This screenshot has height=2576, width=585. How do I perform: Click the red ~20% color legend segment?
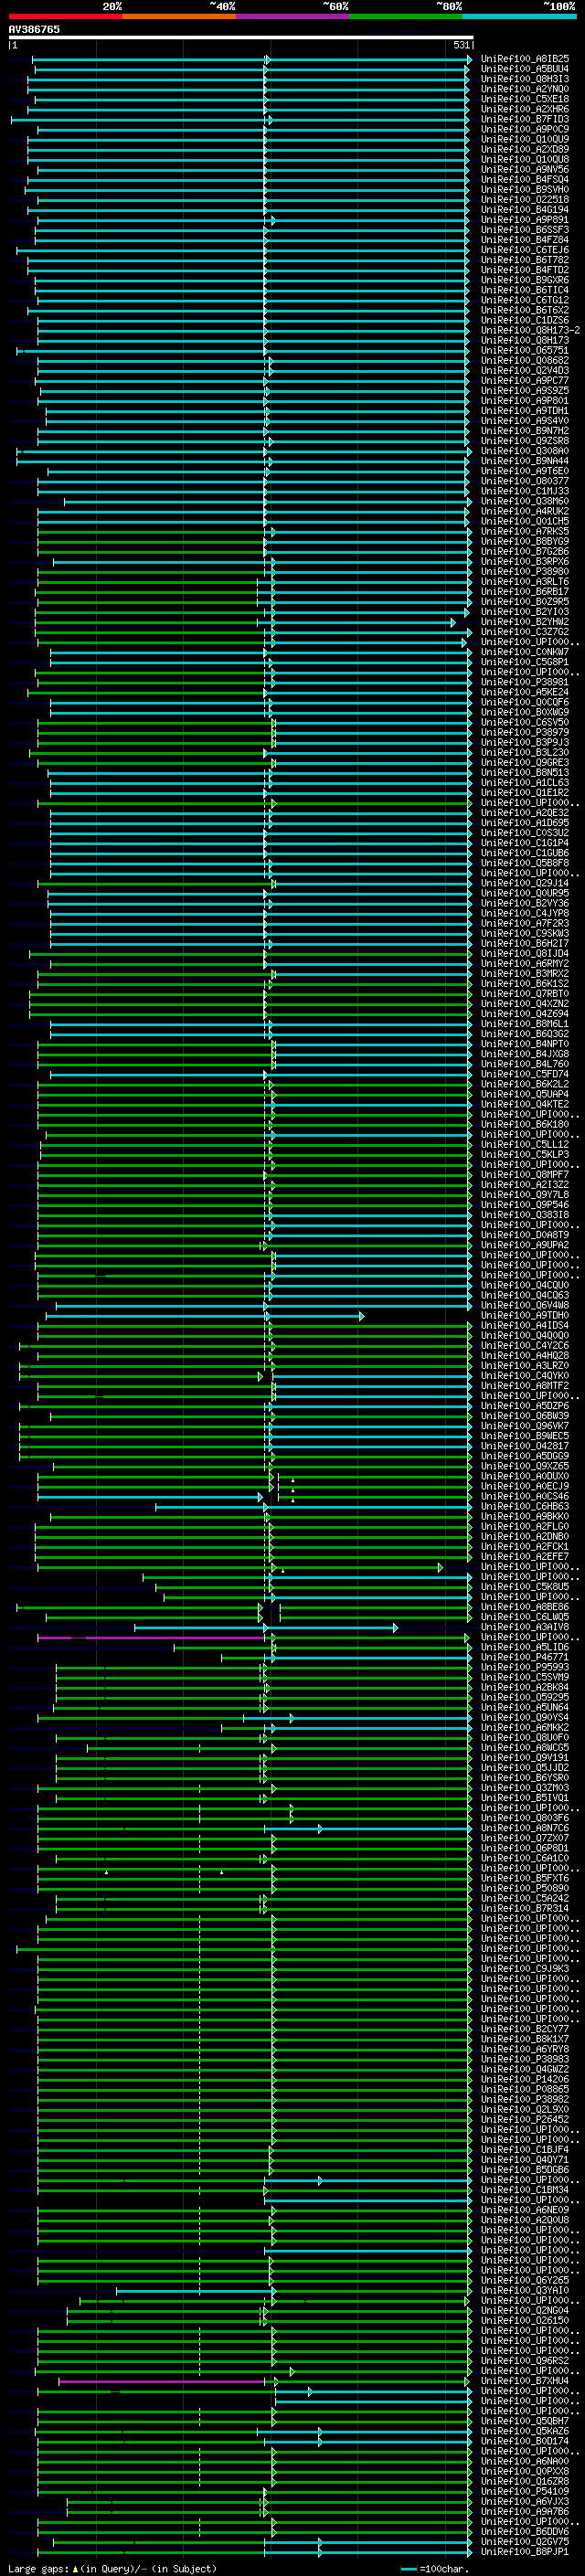click(x=65, y=16)
